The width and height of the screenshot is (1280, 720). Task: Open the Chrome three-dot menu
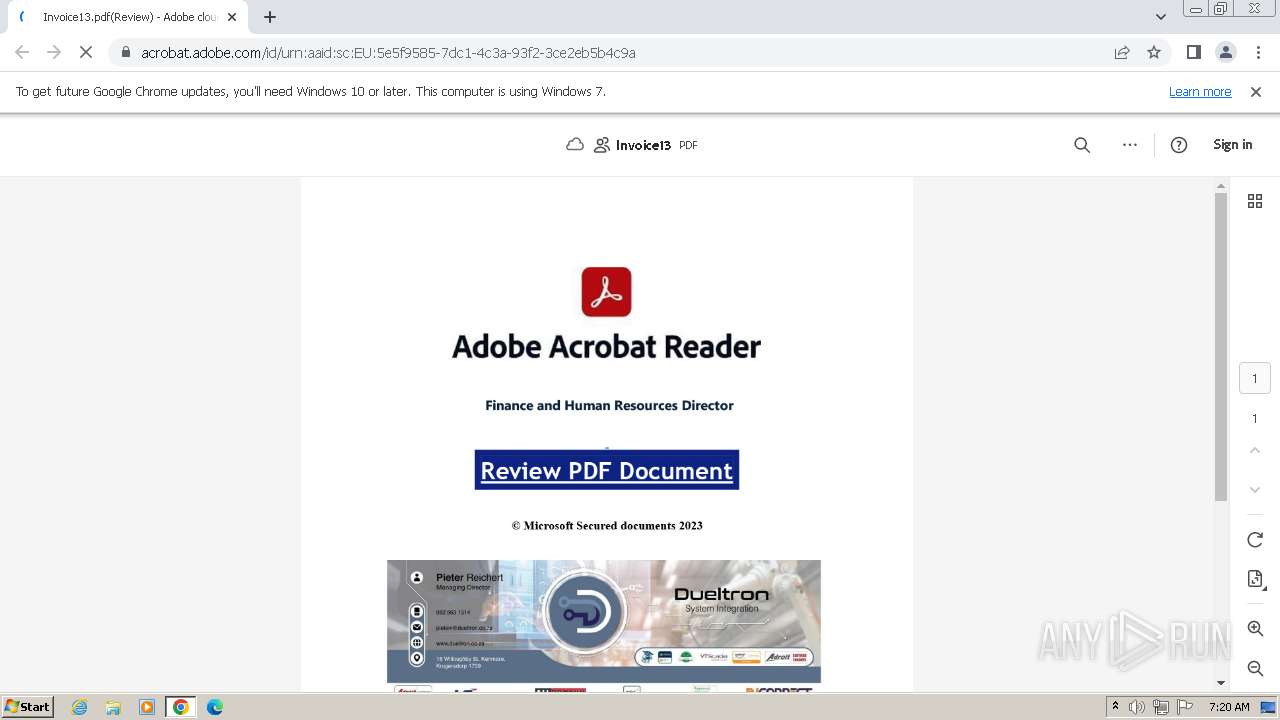coord(1257,53)
